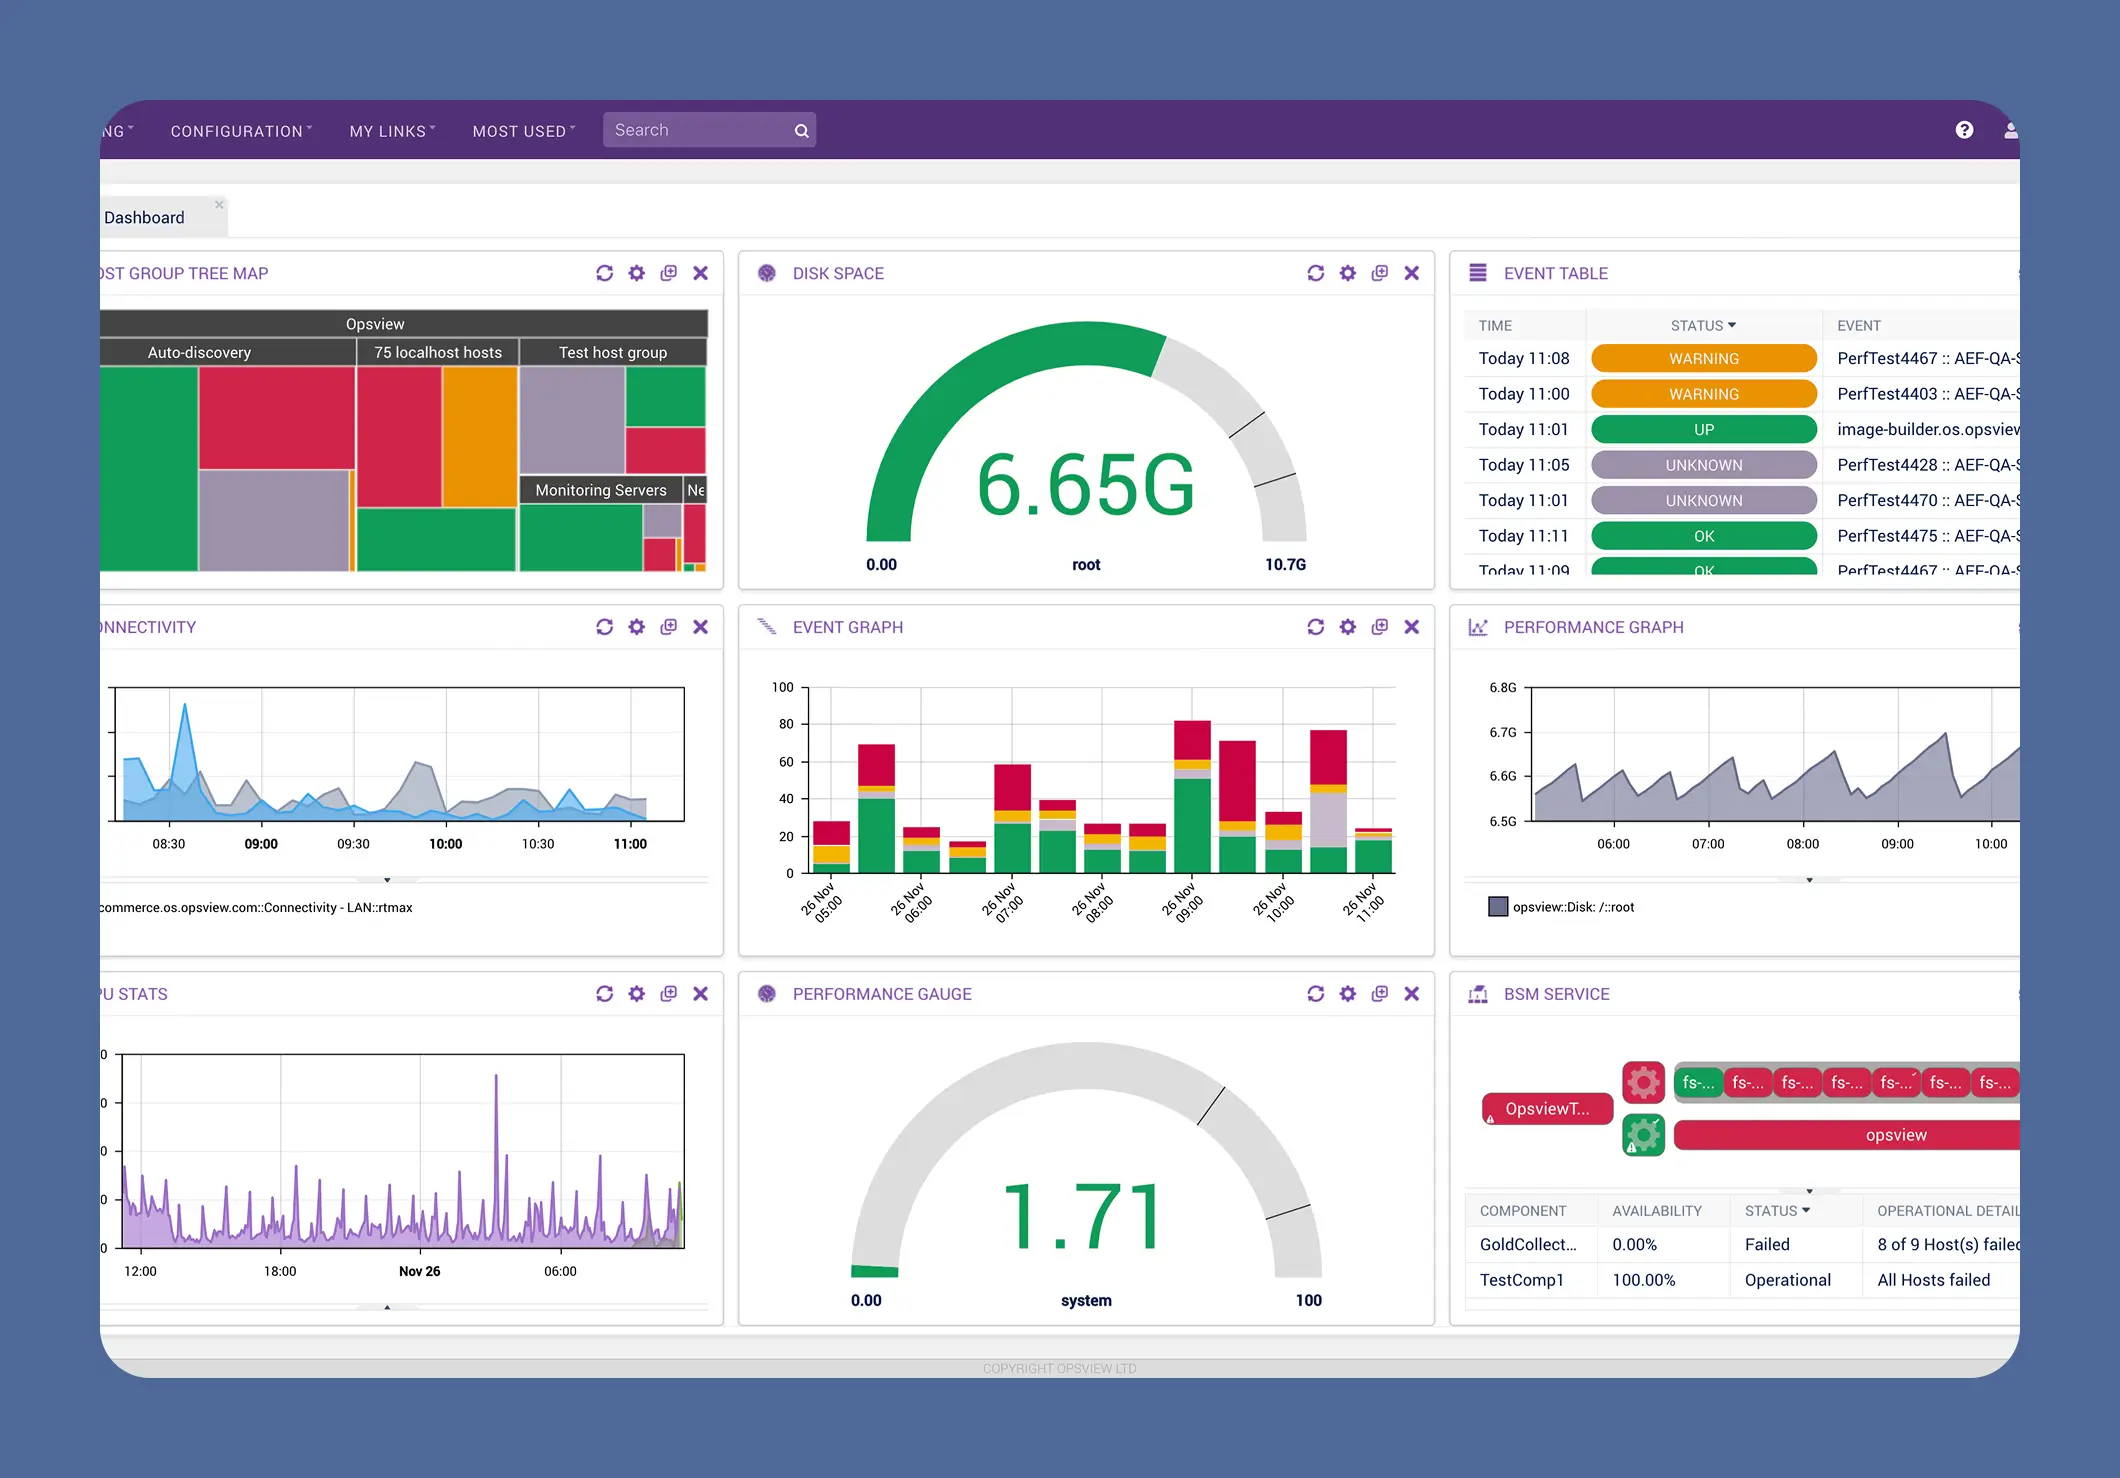Pop out the Performance Gauge dashlet
Image resolution: width=2120 pixels, height=1478 pixels.
1379,993
